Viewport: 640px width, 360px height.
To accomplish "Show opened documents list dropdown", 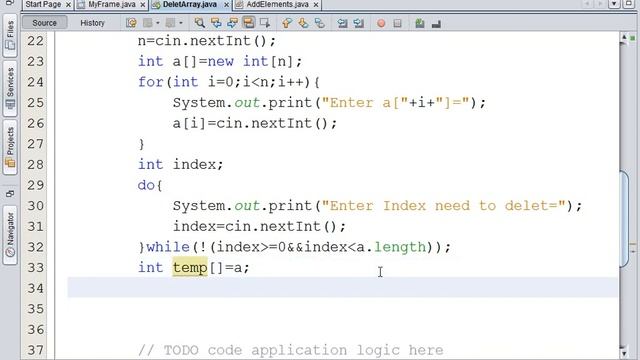I will 614,4.
